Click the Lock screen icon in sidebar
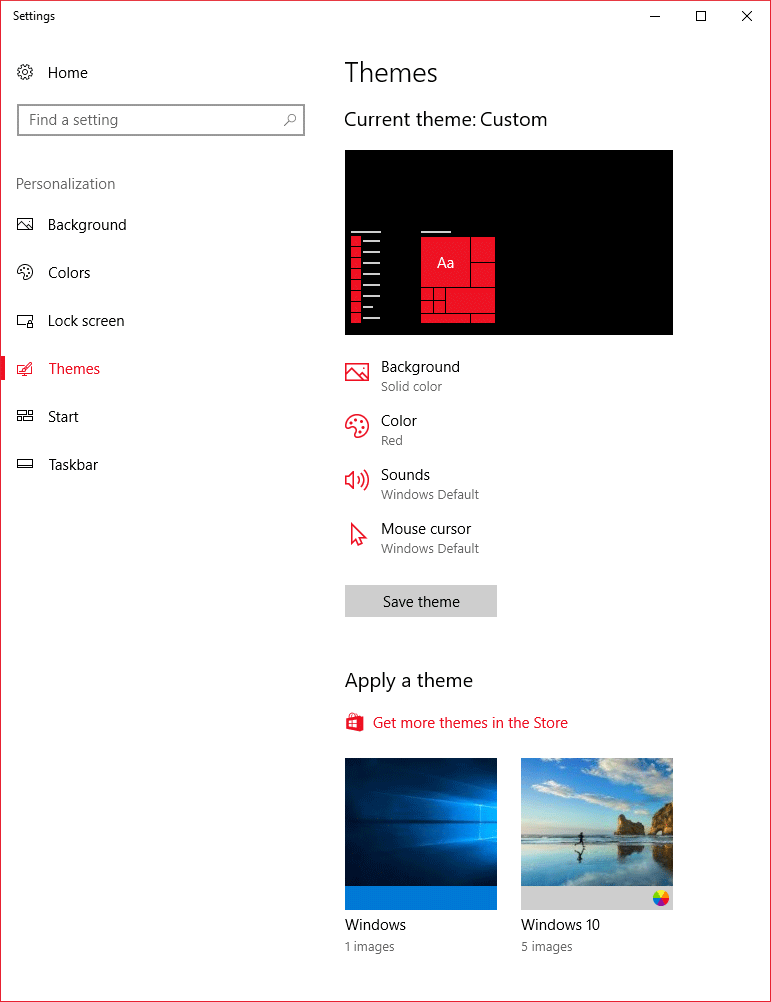The image size is (771, 1002). click(25, 321)
